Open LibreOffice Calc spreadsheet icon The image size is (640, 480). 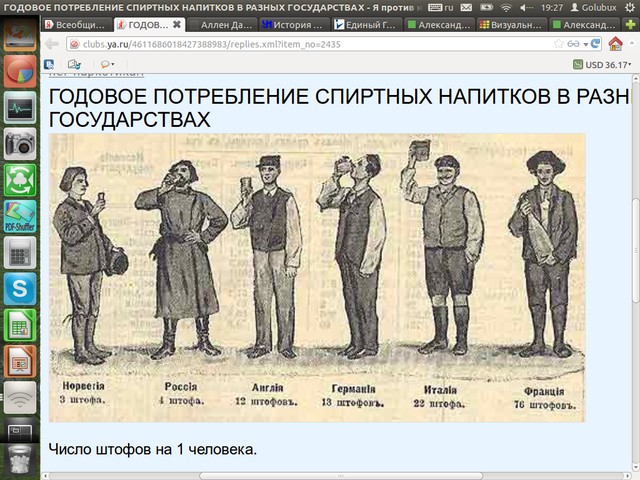(20, 325)
